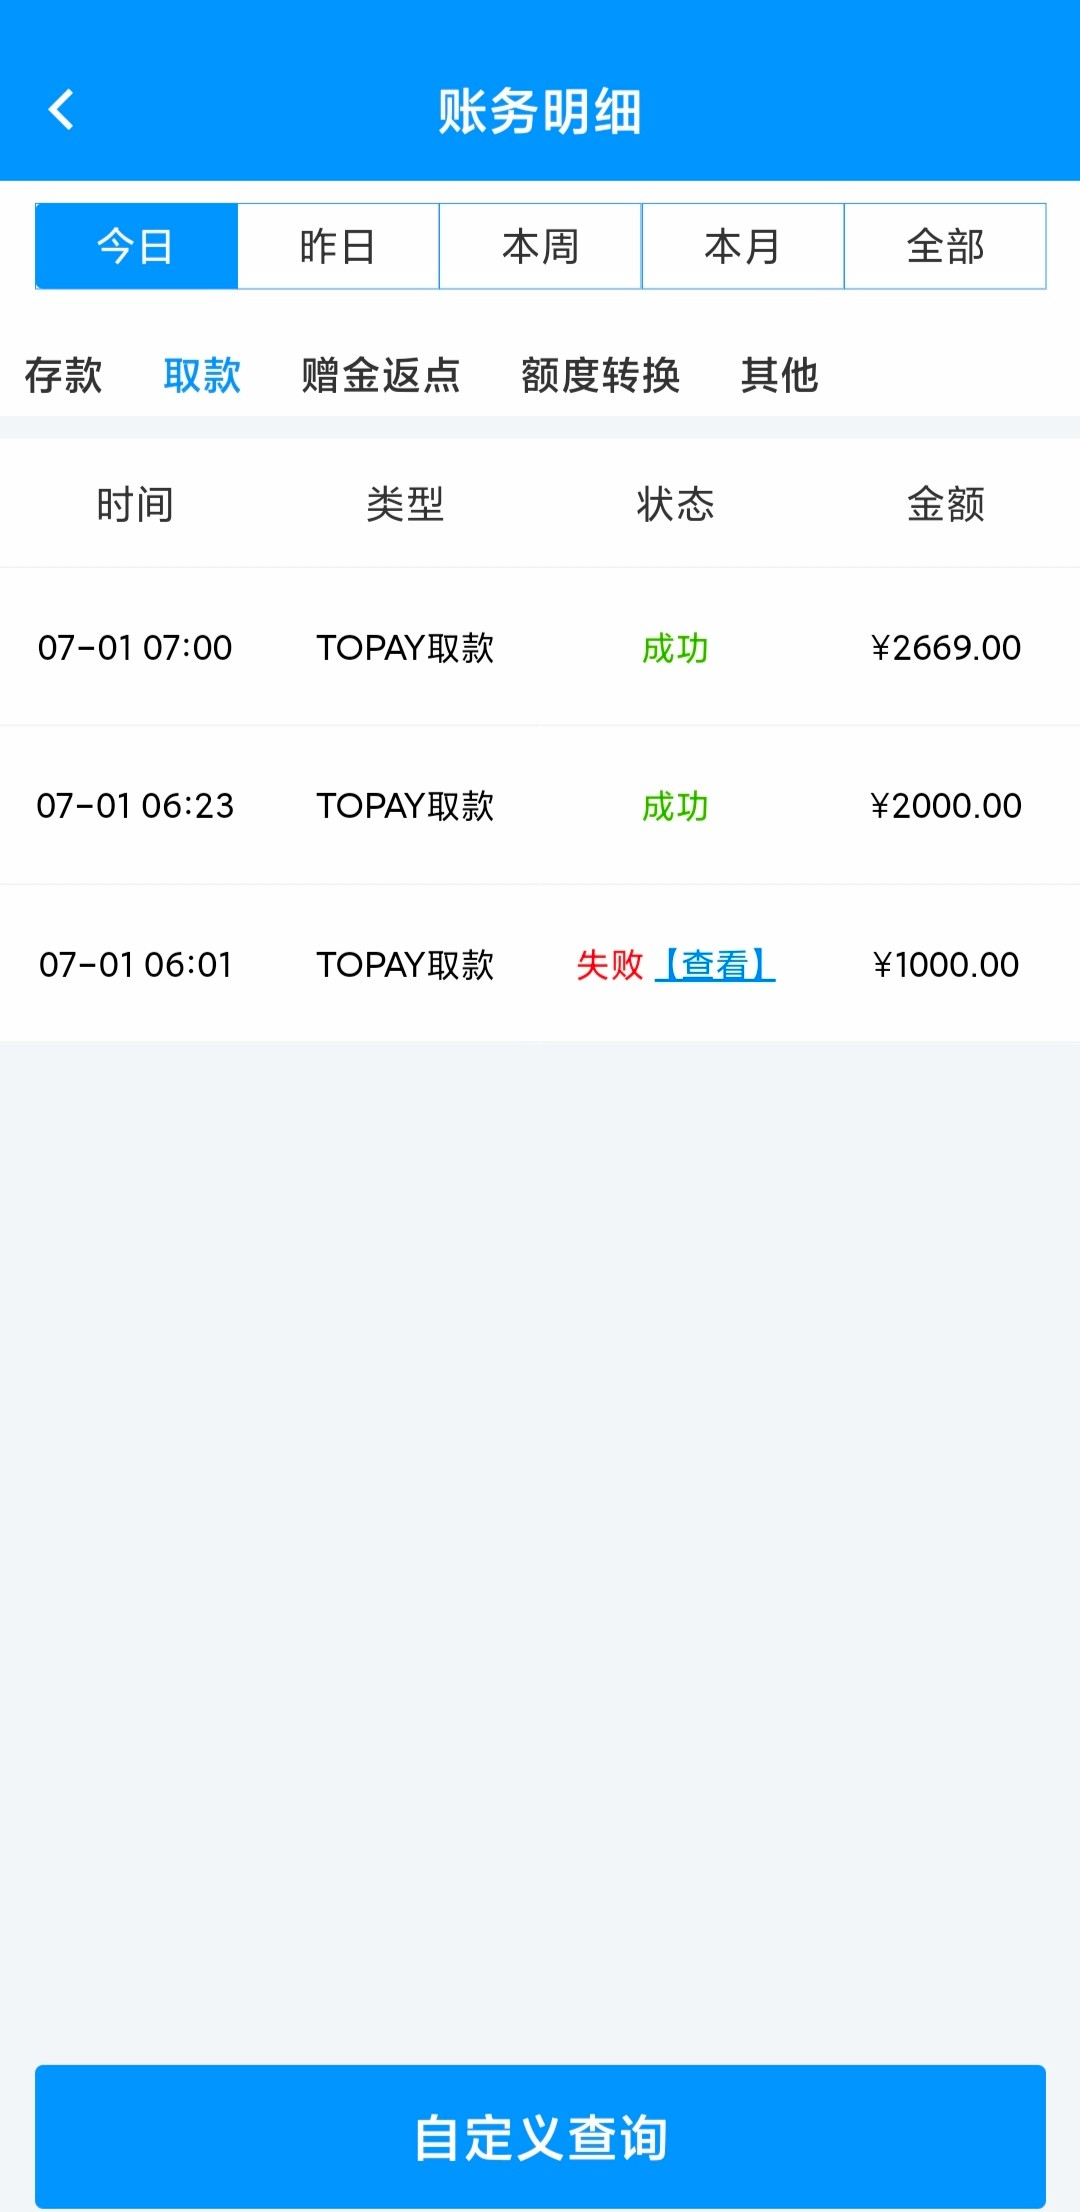Open the 赠金返点 category tab

381,376
